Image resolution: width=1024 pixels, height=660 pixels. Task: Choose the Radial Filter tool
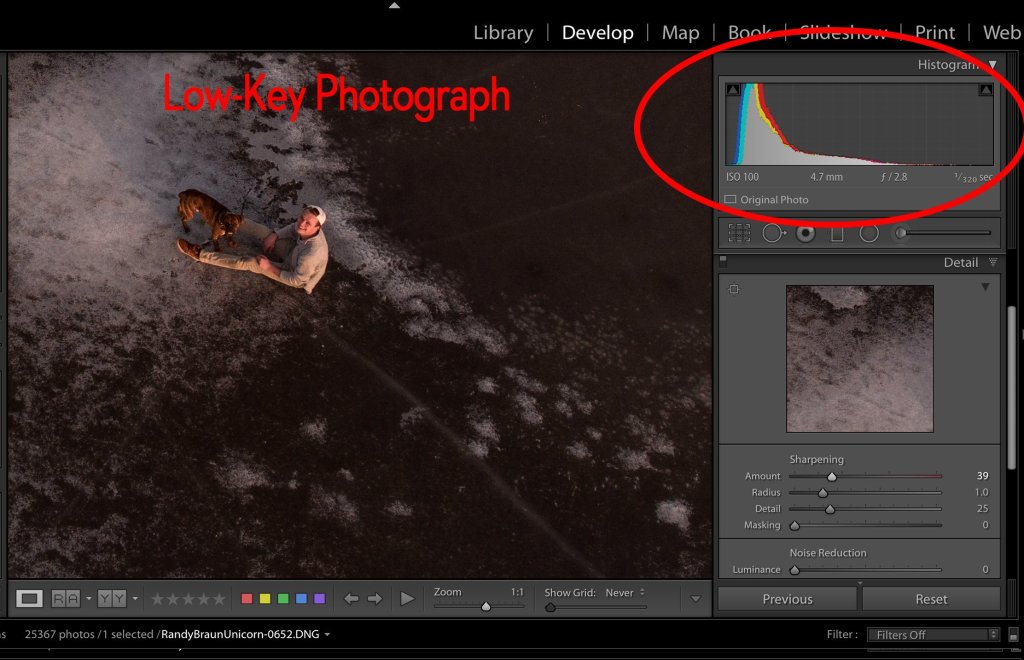click(869, 233)
